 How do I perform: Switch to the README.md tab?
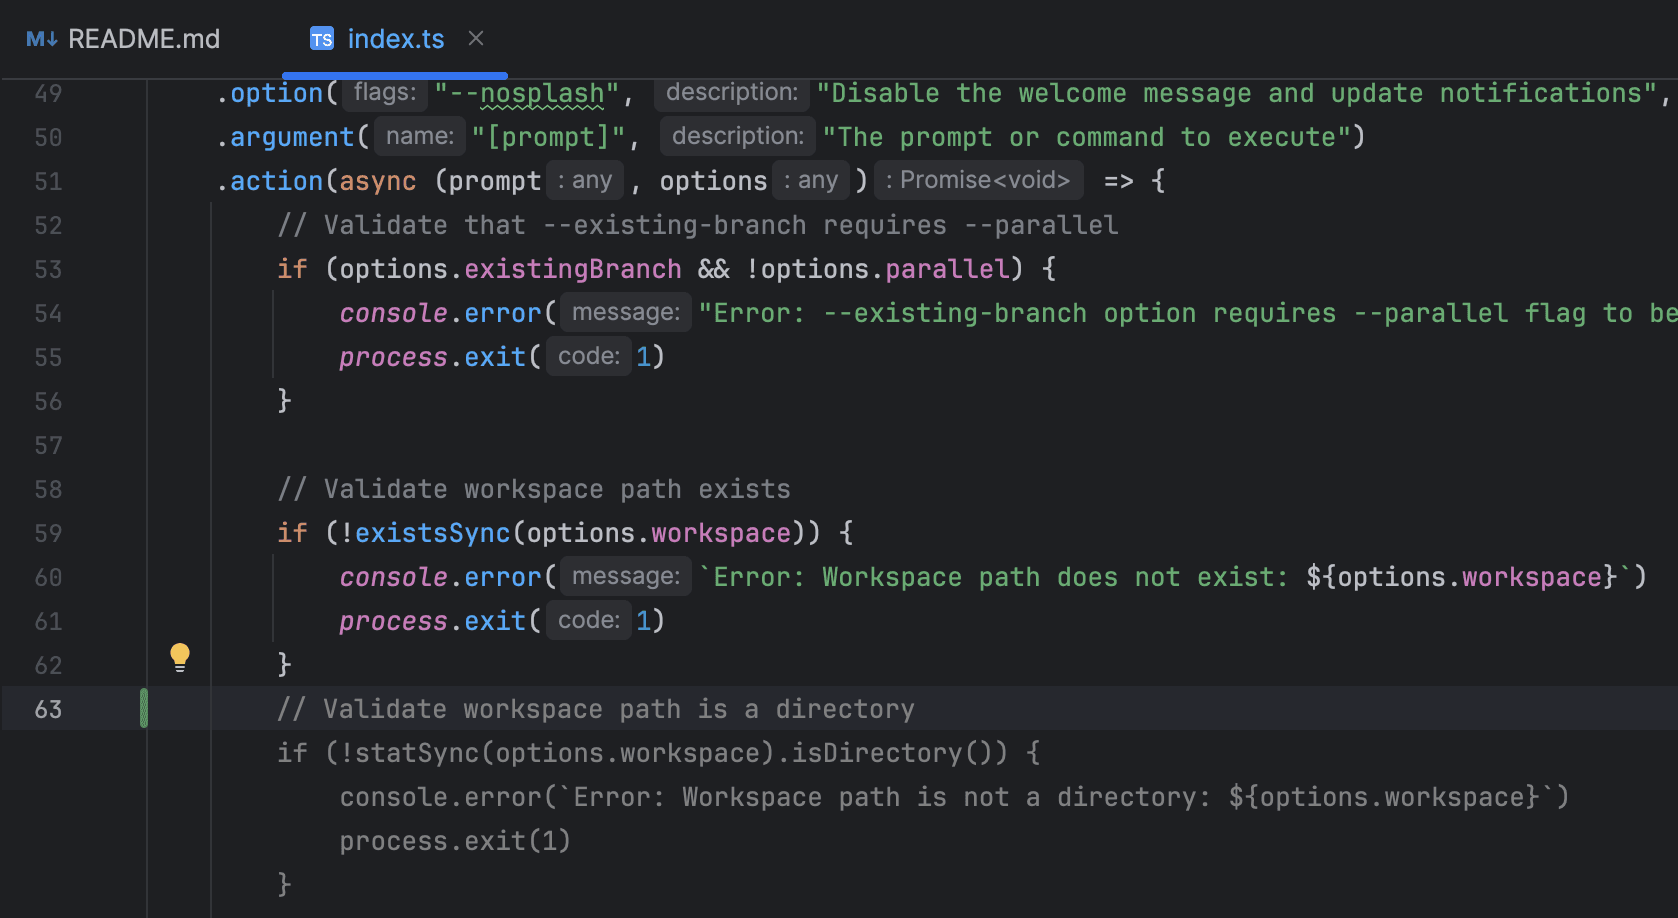(143, 39)
